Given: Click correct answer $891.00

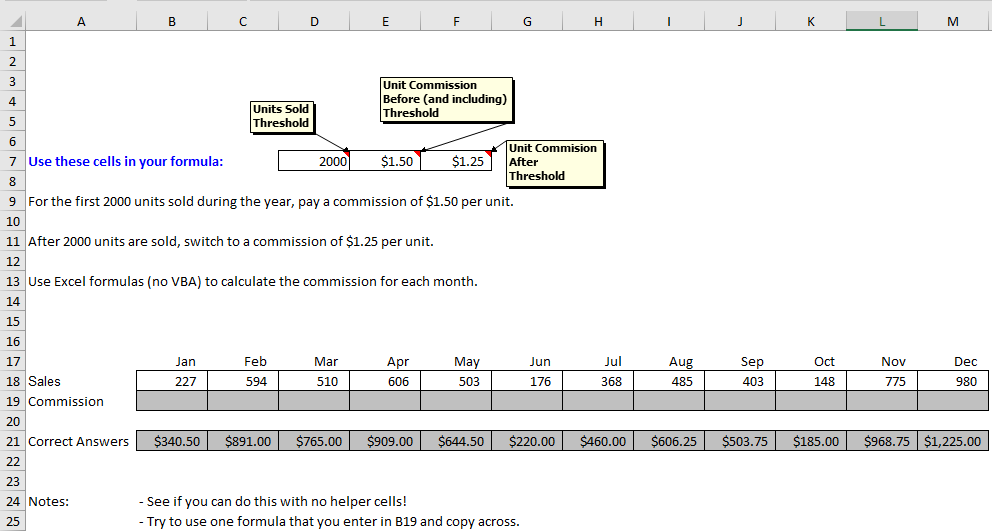Looking at the screenshot, I should (243, 441).
